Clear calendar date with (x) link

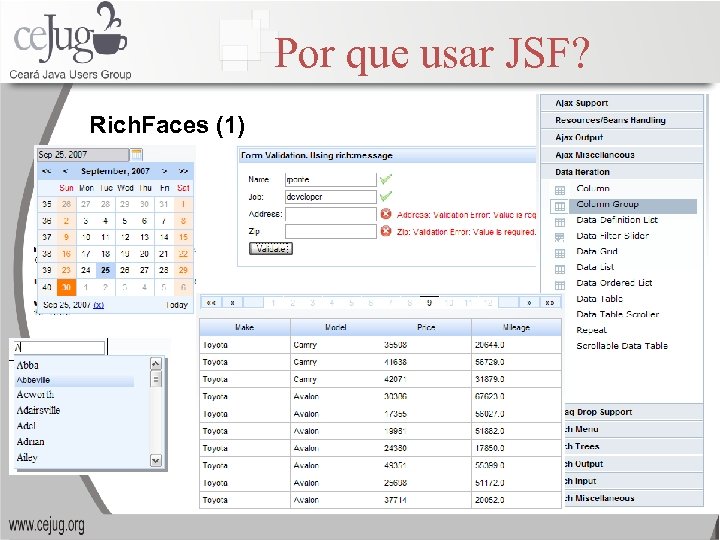click(98, 305)
